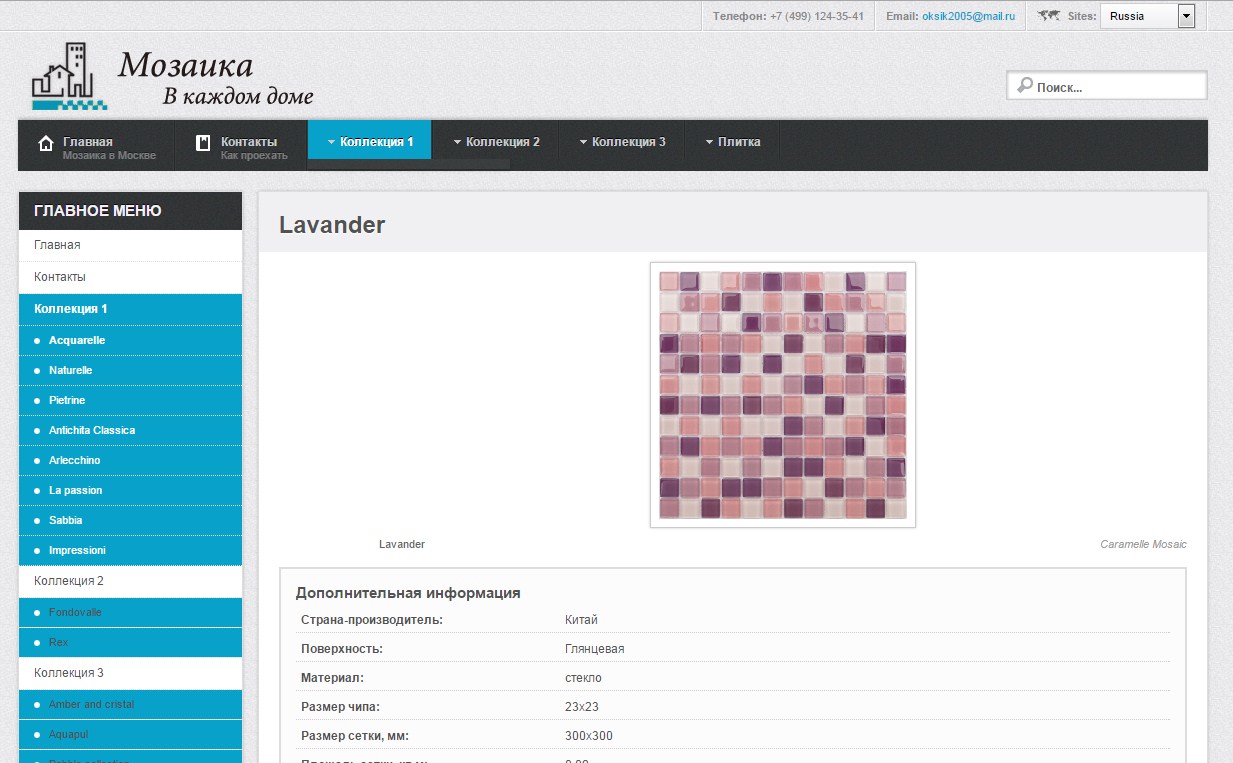Go to Контакты in the sidebar menu
This screenshot has height=763, width=1233.
coord(60,277)
